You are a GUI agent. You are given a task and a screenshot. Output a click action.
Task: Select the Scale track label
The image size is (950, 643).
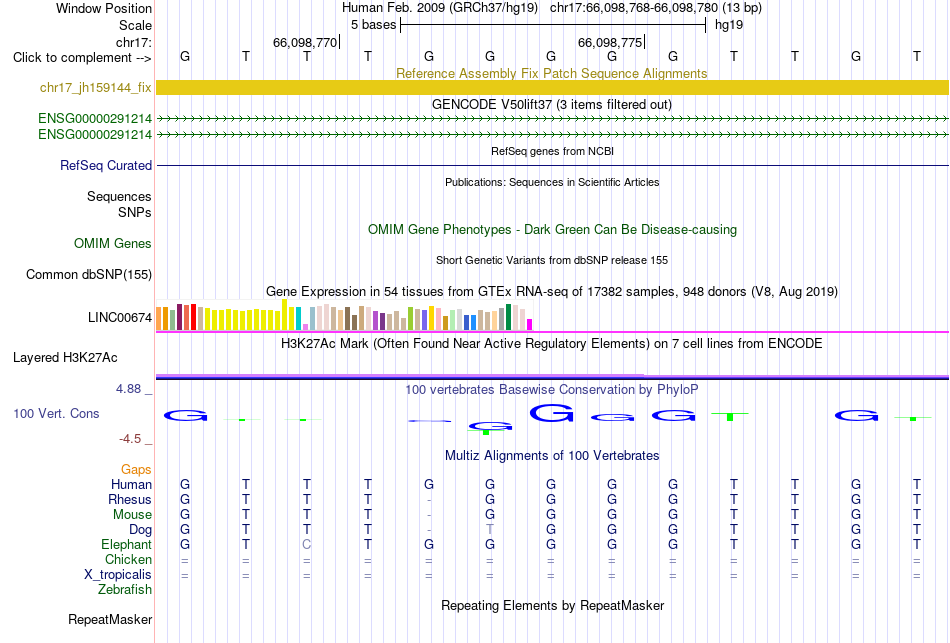point(135,25)
